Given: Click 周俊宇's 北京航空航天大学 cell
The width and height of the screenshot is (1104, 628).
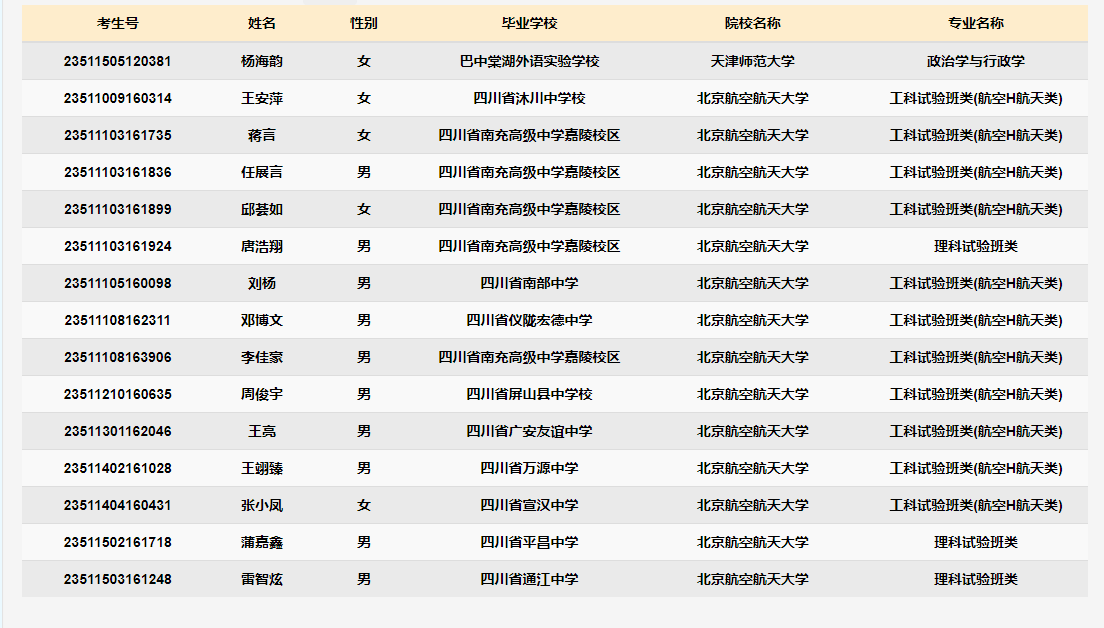Looking at the screenshot, I should coord(752,394).
